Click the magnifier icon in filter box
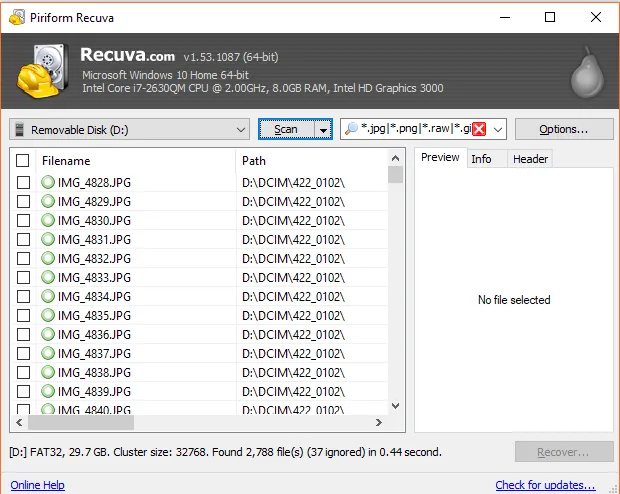The height and width of the screenshot is (494, 620). pos(351,129)
